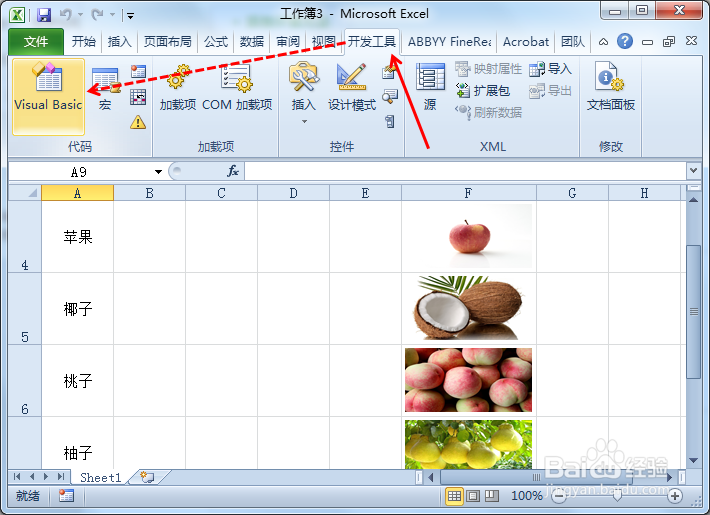Select the peaches picture
This screenshot has height=515, width=710.
point(469,380)
